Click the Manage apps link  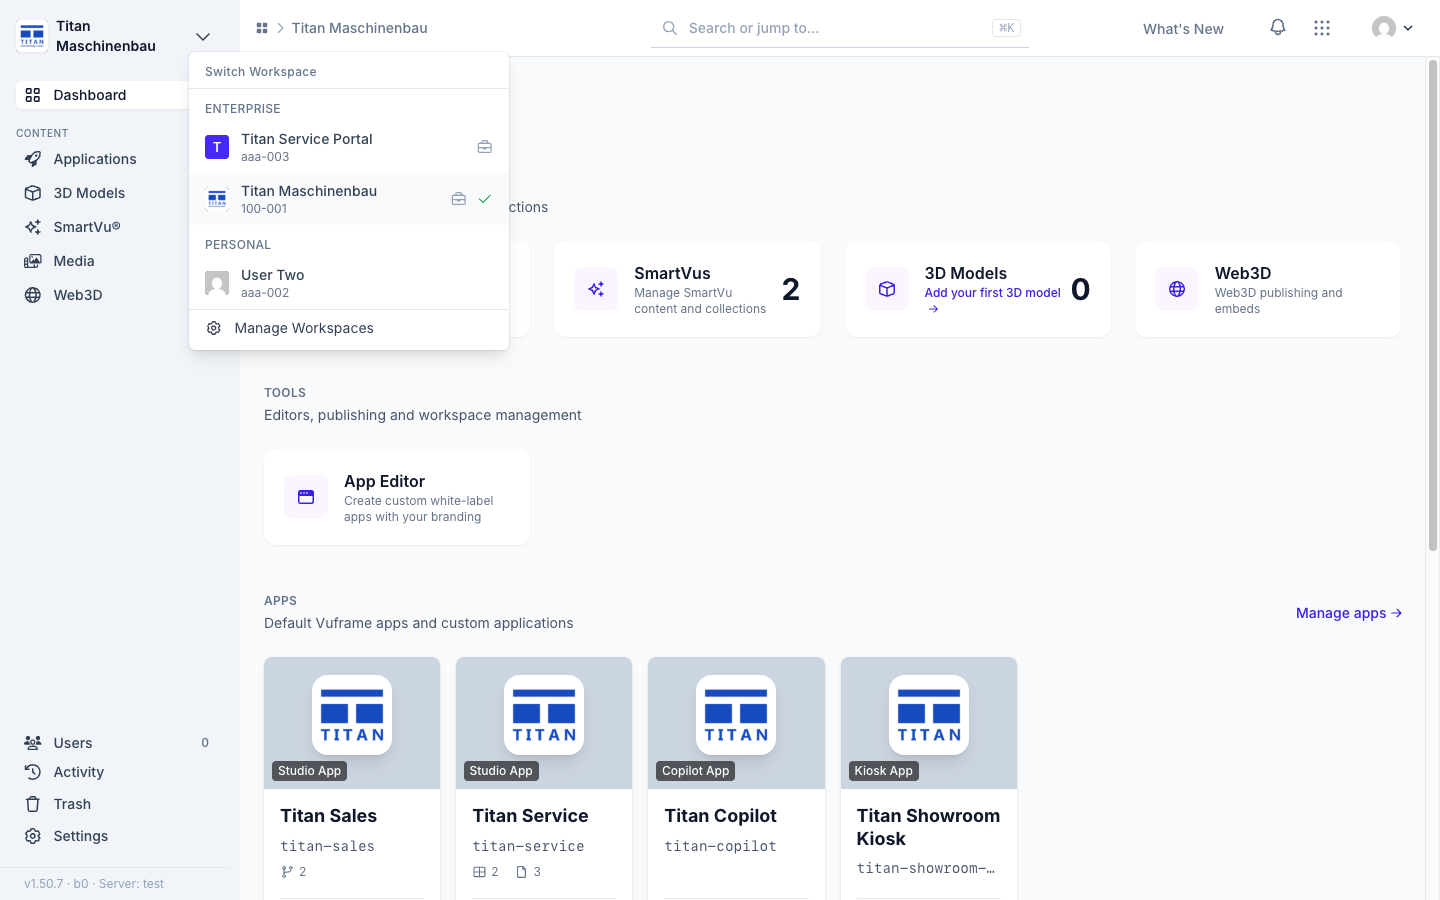pyautogui.click(x=1349, y=613)
